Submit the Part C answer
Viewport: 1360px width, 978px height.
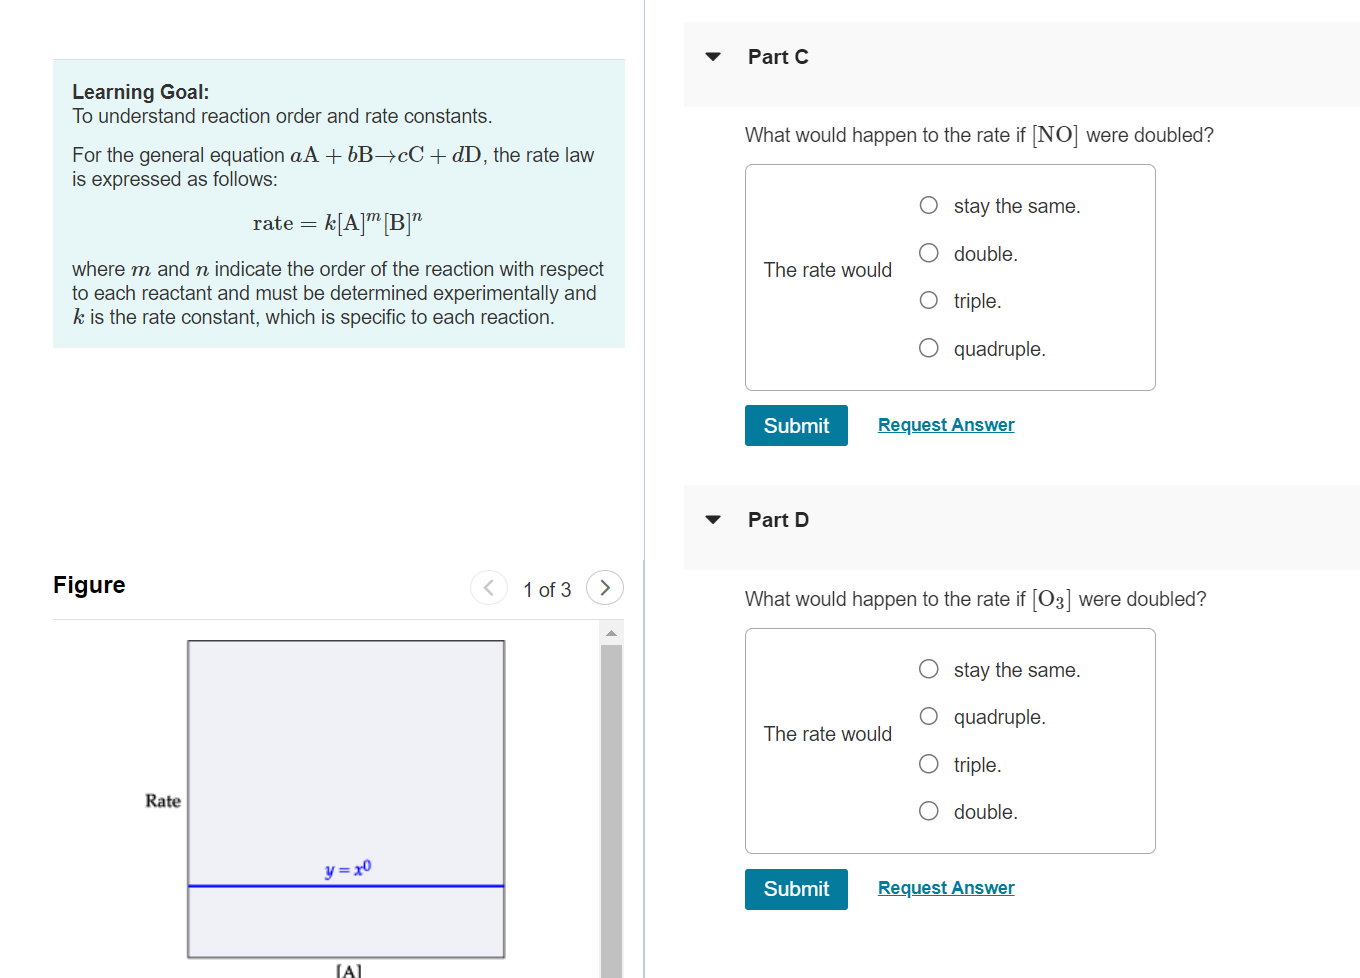click(x=796, y=425)
